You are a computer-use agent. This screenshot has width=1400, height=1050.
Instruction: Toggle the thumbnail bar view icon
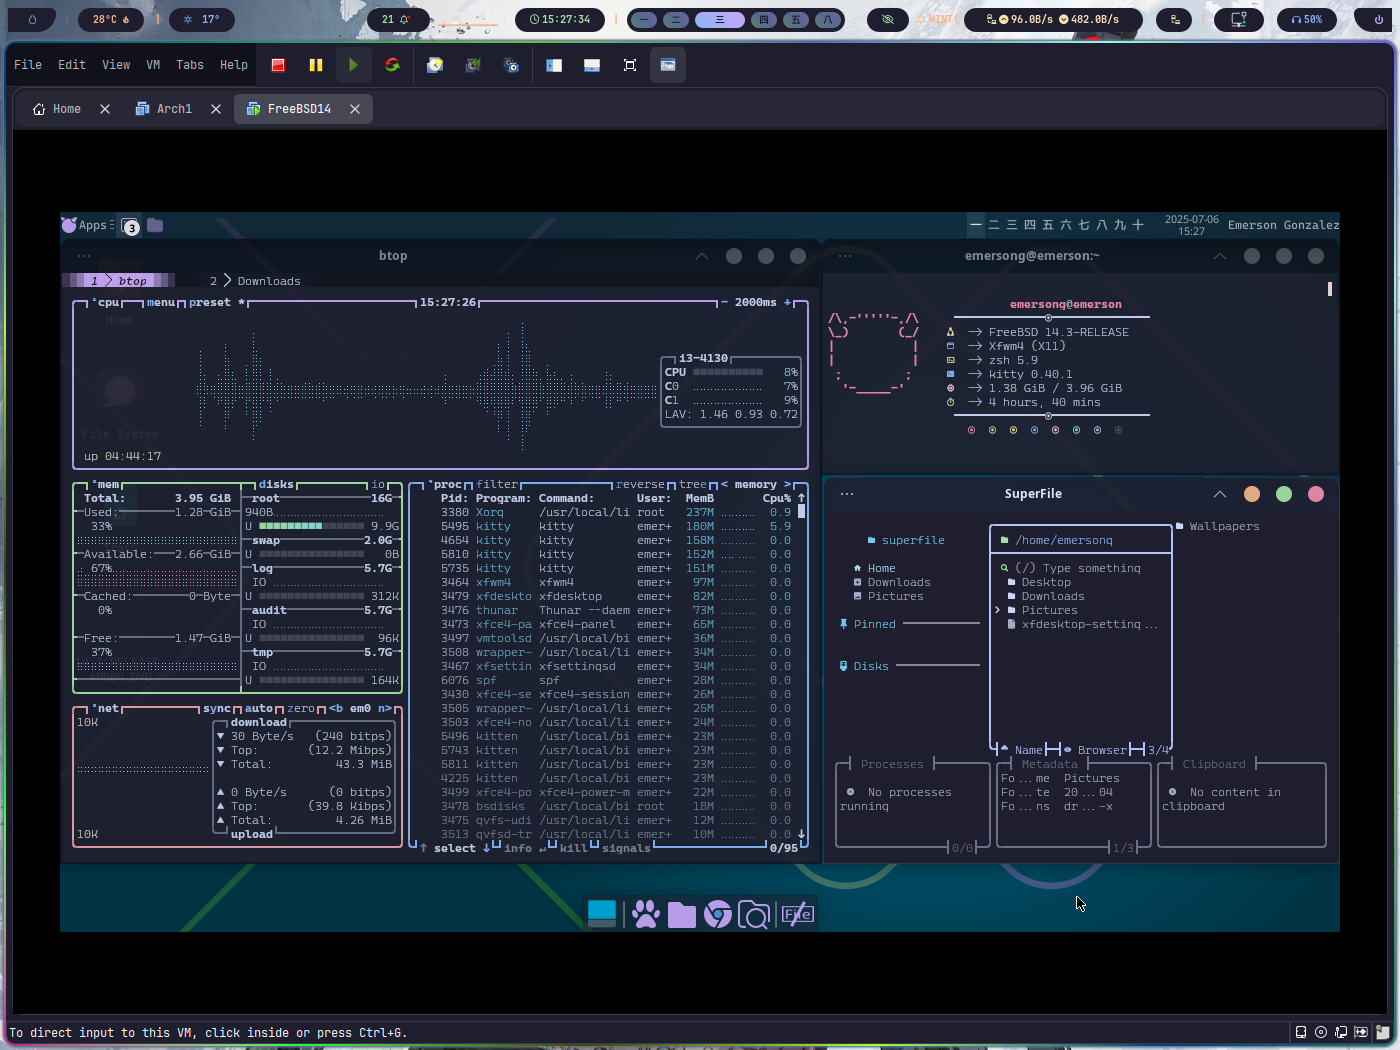592,65
